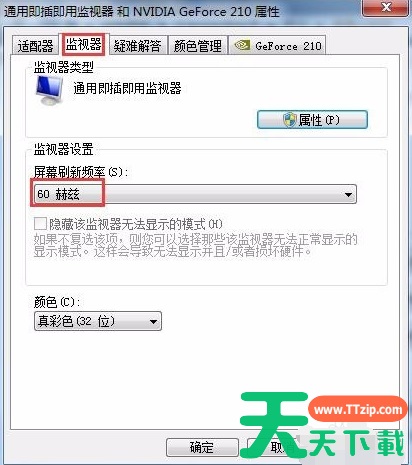Expand the 屏幕刷新频率 dropdown arrow

348,194
